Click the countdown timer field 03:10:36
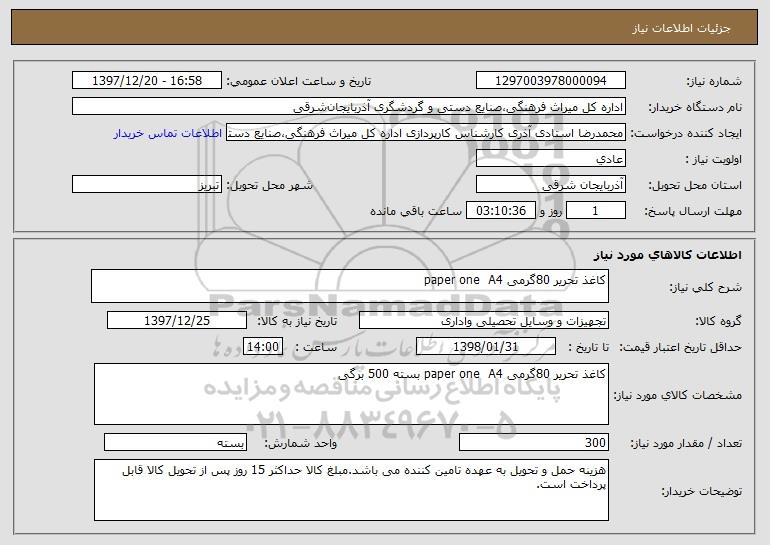 [500, 211]
